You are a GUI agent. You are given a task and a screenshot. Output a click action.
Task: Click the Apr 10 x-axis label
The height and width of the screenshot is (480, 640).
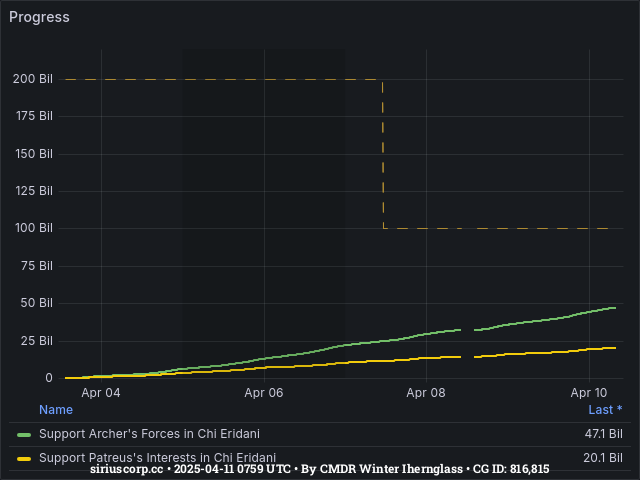(589, 393)
